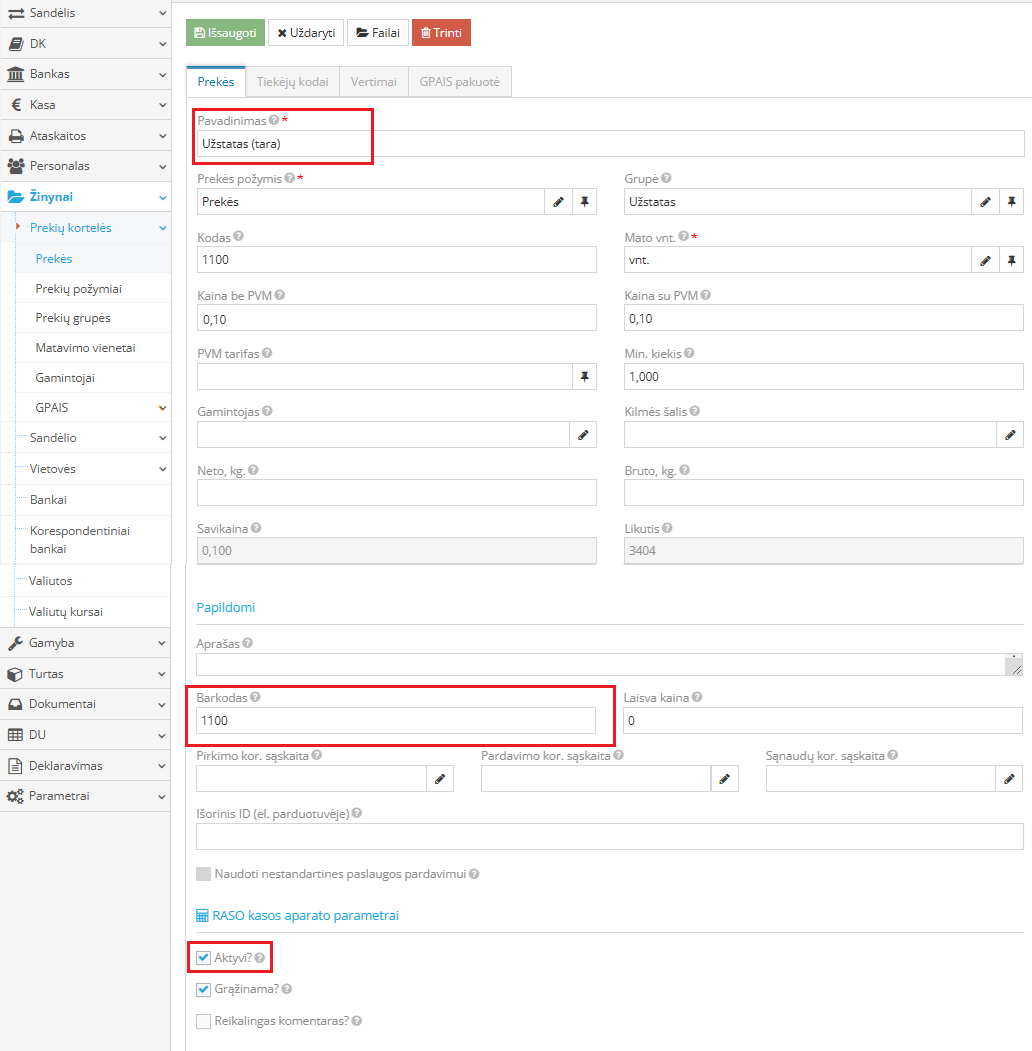Click the pencil edit icon for Mato vnt.
This screenshot has height=1051, width=1032.
(x=985, y=260)
